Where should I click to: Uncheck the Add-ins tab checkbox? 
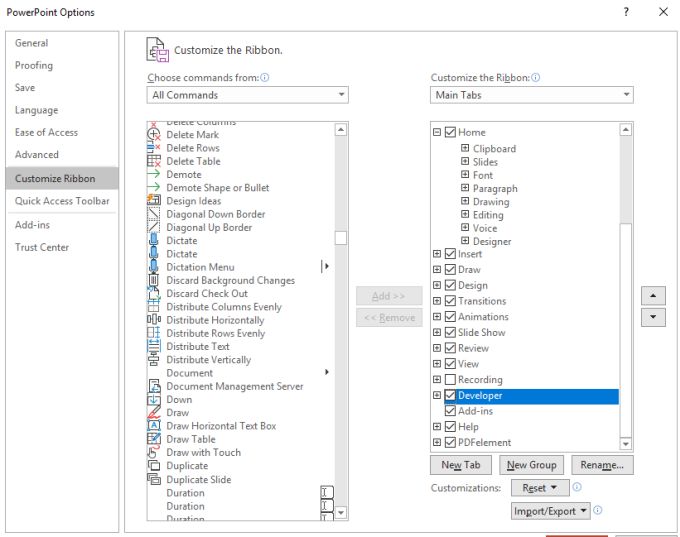pyautogui.click(x=451, y=411)
